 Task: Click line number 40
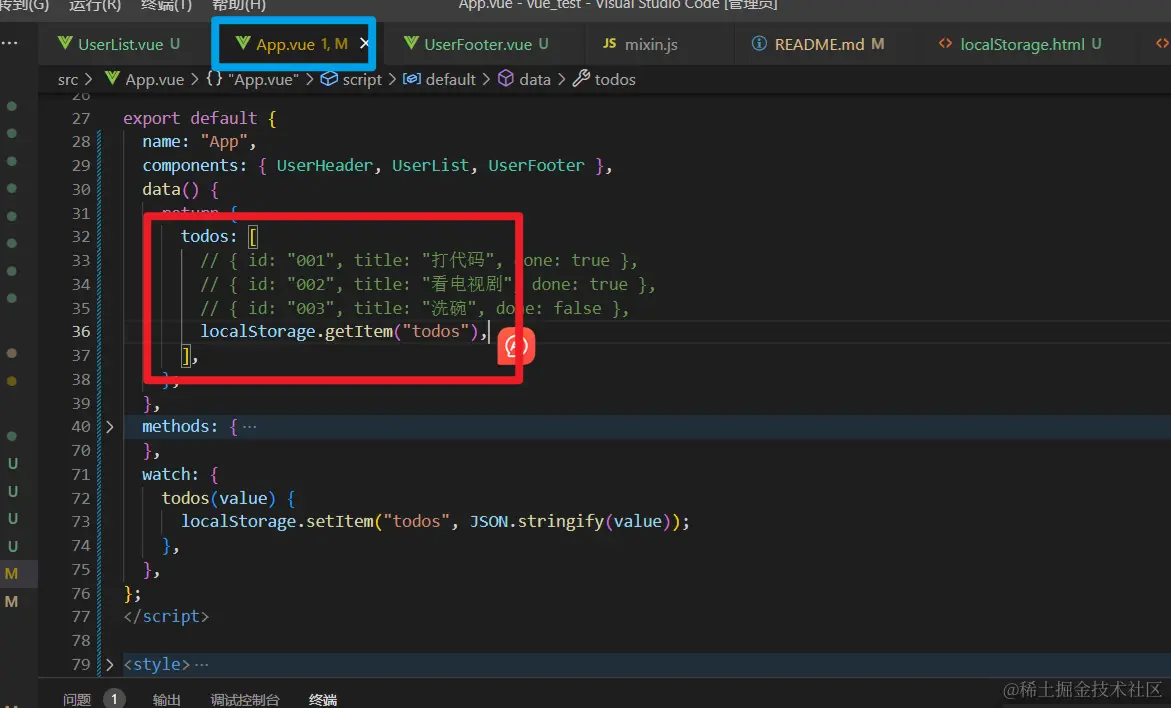(81, 426)
